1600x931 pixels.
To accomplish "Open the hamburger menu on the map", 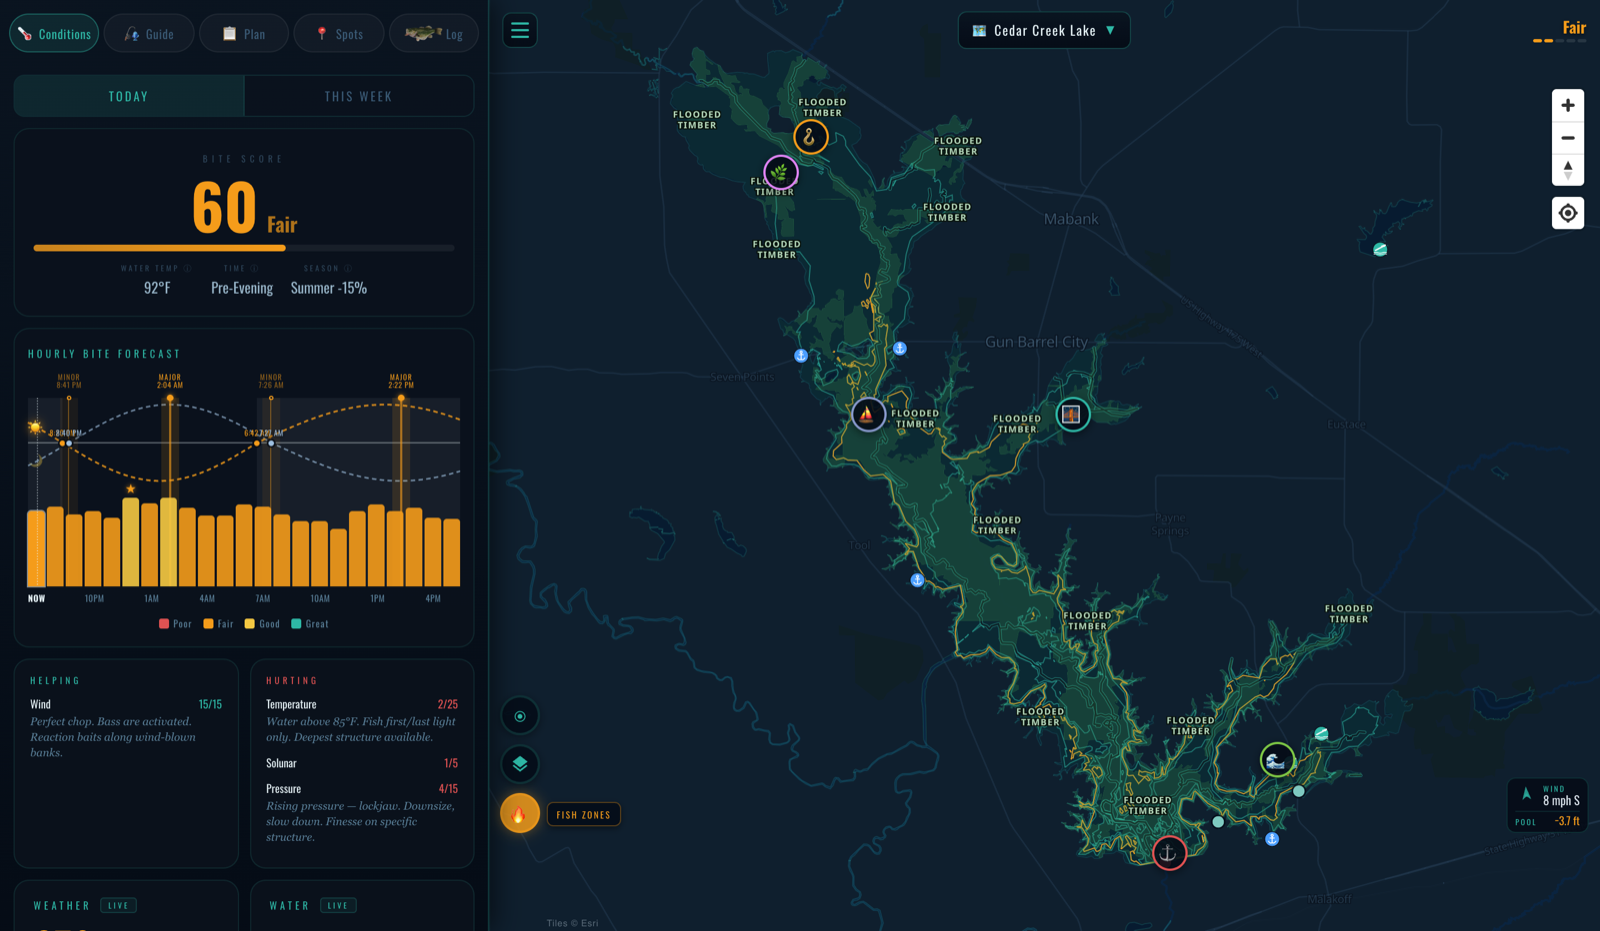I will pos(520,30).
